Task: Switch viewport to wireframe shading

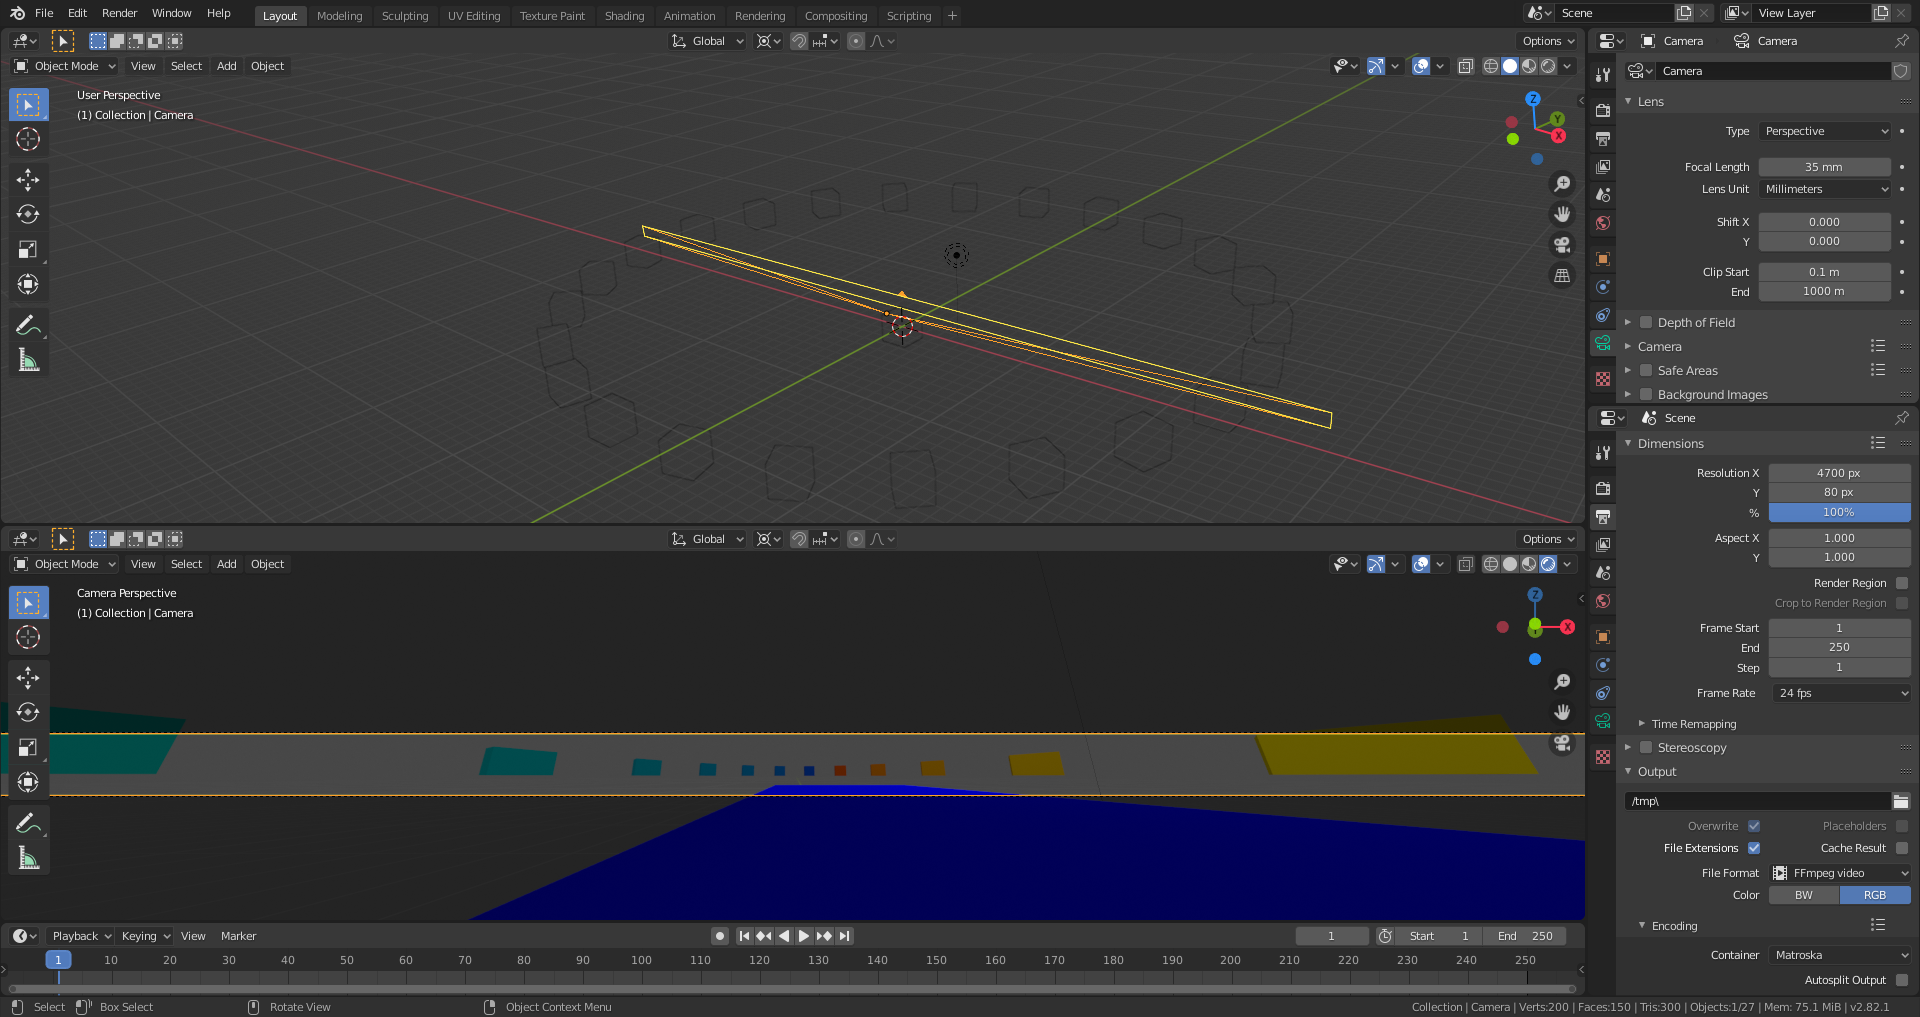Action: pyautogui.click(x=1493, y=66)
